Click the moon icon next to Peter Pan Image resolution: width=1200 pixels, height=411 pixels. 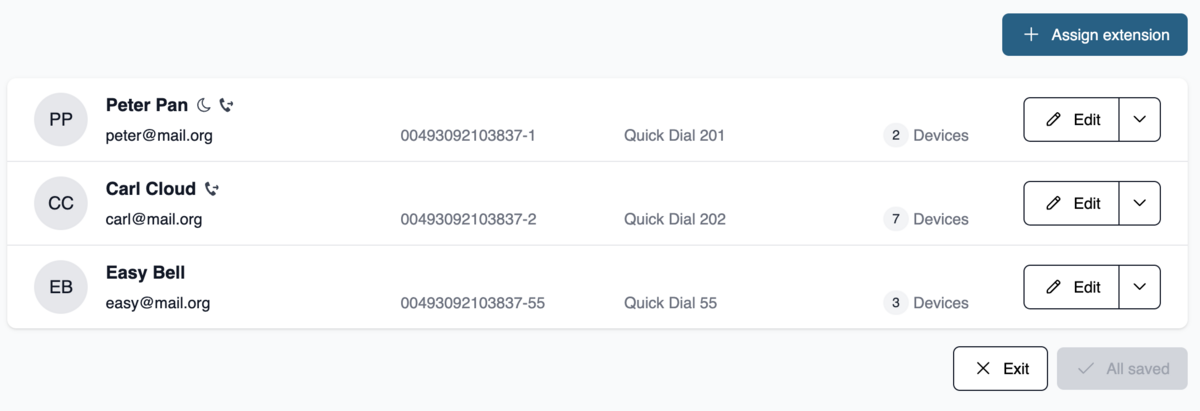pos(204,105)
